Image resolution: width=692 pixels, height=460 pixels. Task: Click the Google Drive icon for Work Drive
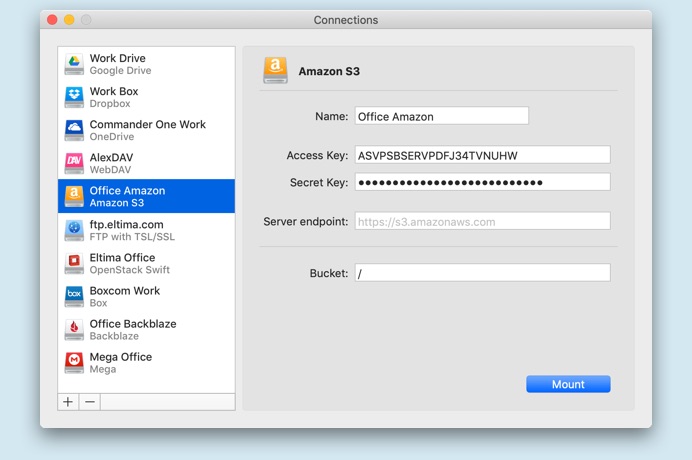[x=74, y=64]
